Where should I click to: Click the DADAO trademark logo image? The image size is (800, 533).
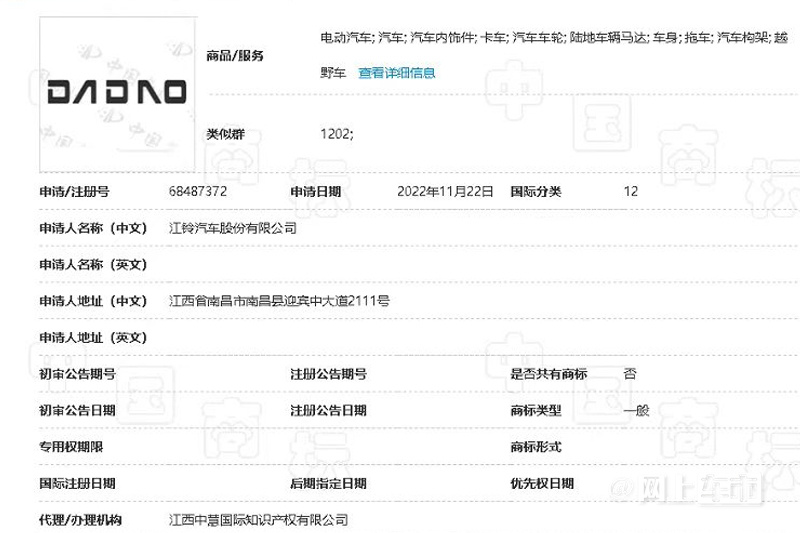click(117, 94)
